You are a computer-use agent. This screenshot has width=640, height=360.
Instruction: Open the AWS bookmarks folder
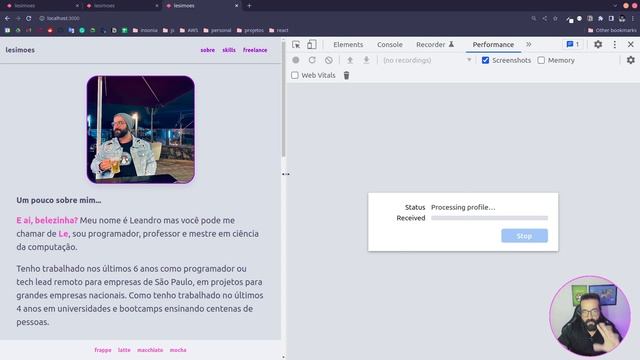(189, 30)
